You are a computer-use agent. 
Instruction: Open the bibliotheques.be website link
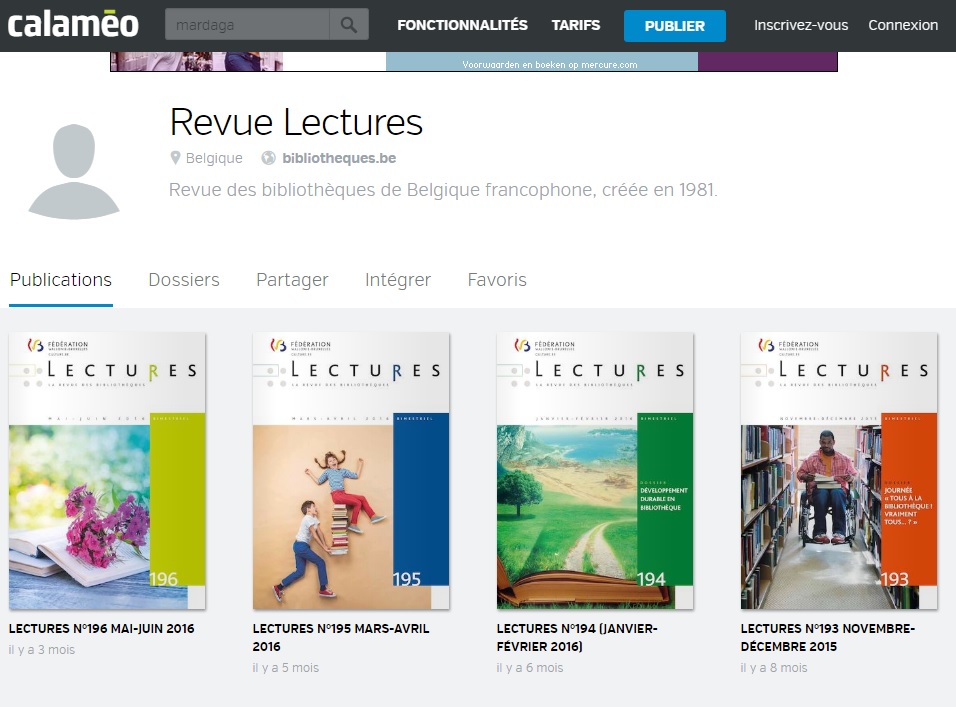pyautogui.click(x=339, y=158)
